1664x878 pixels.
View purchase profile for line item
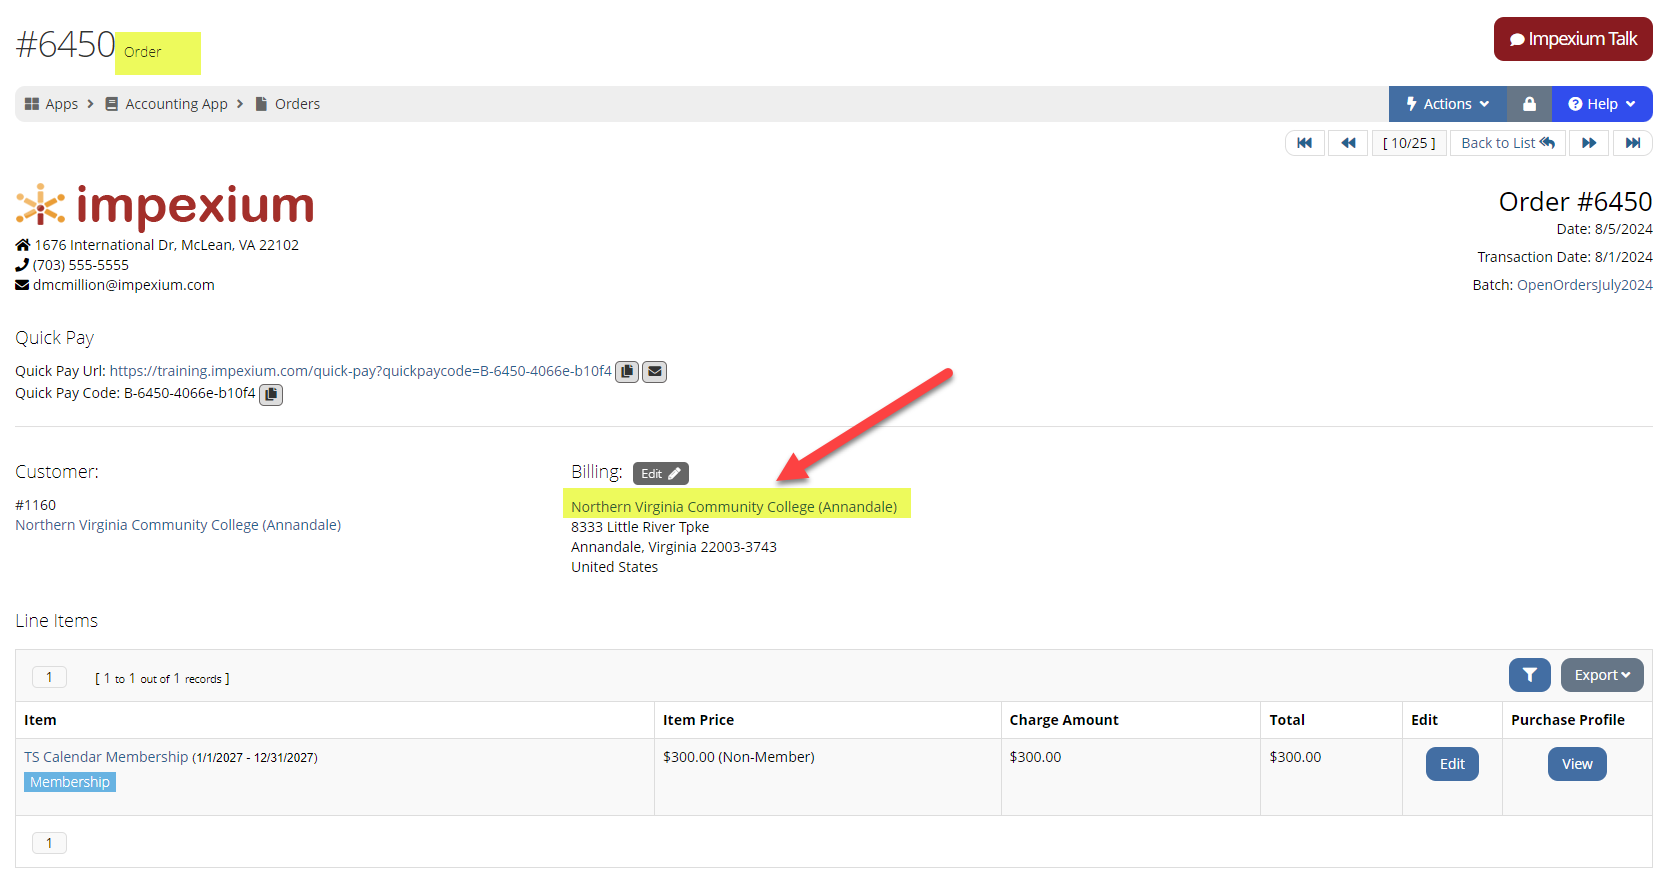pos(1577,764)
